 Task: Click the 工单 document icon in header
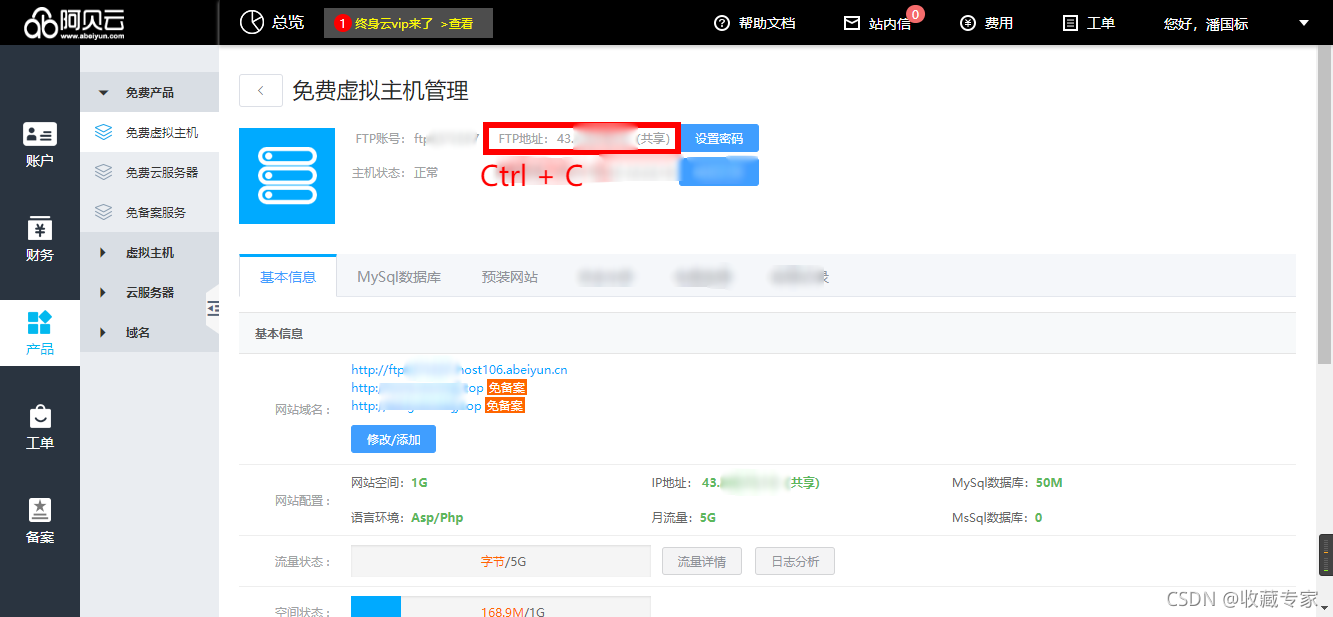[x=1070, y=23]
